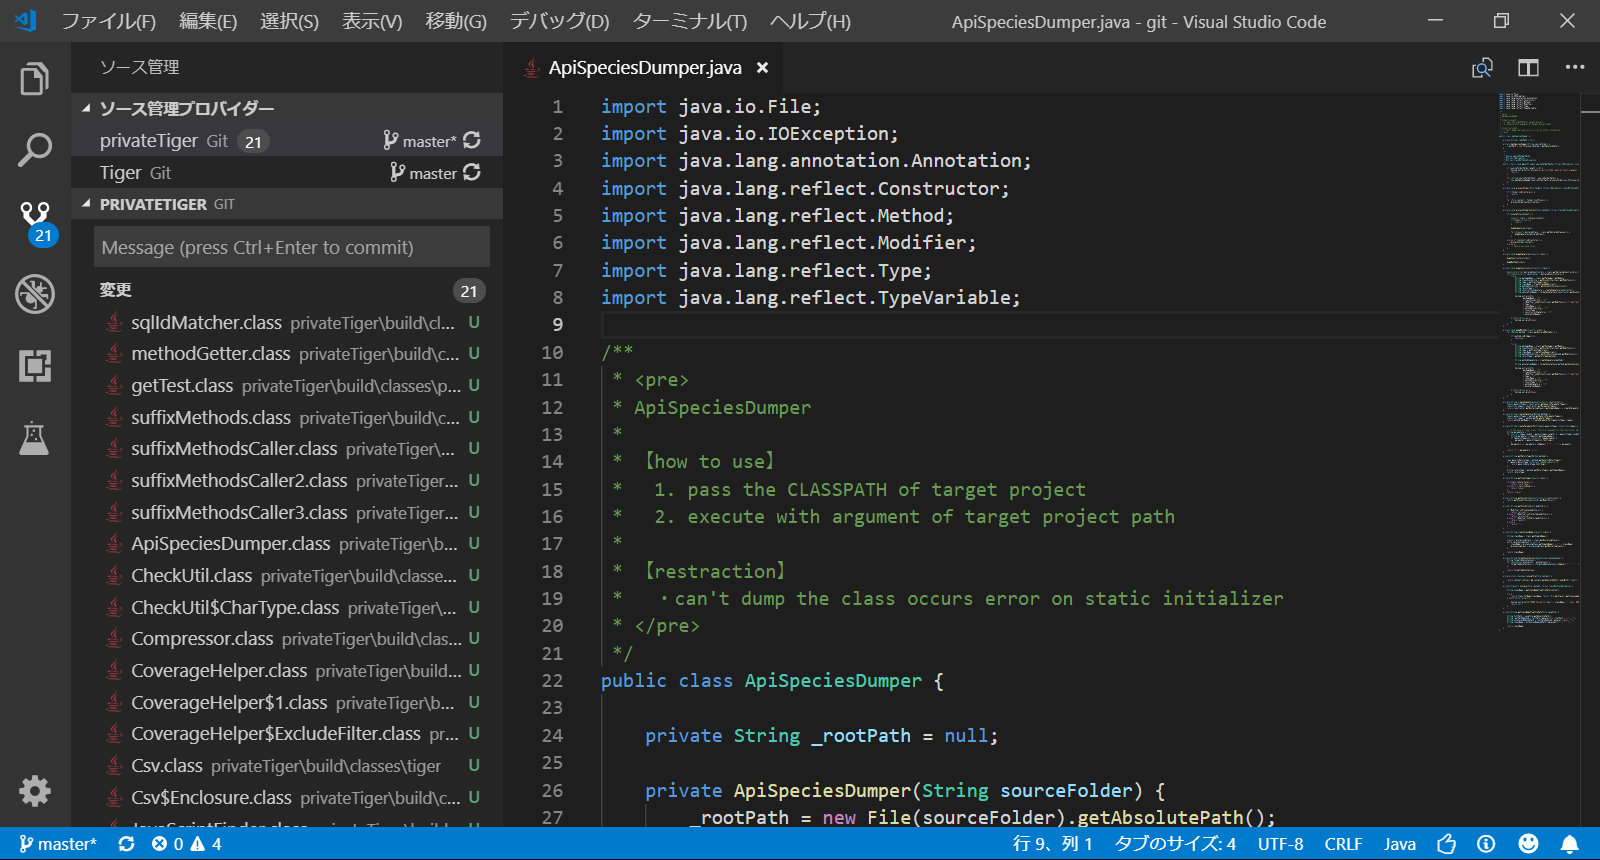Change CRLF end of line sequence

[1343, 844]
